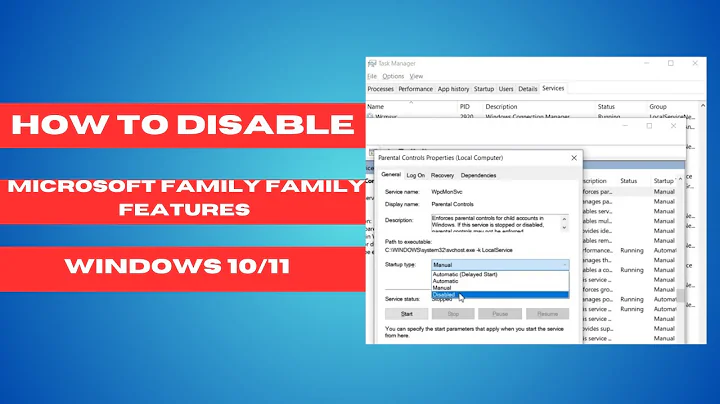720x404 pixels.
Task: Open the Options menu in Task Manager
Action: [x=393, y=76]
